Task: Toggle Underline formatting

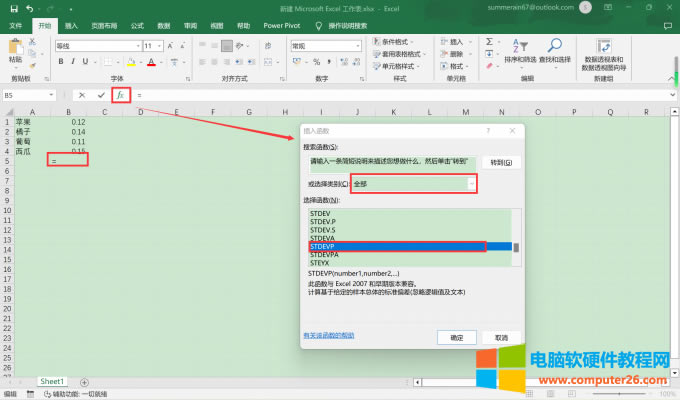Action: pyautogui.click(x=88, y=61)
